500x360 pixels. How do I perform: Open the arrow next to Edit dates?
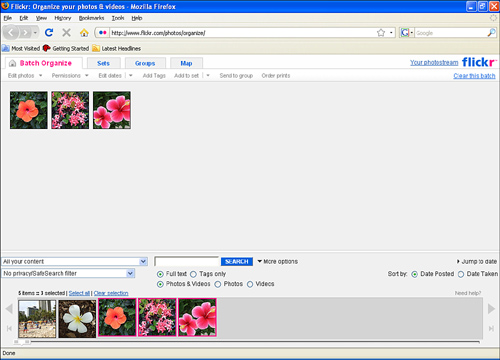pos(131,76)
